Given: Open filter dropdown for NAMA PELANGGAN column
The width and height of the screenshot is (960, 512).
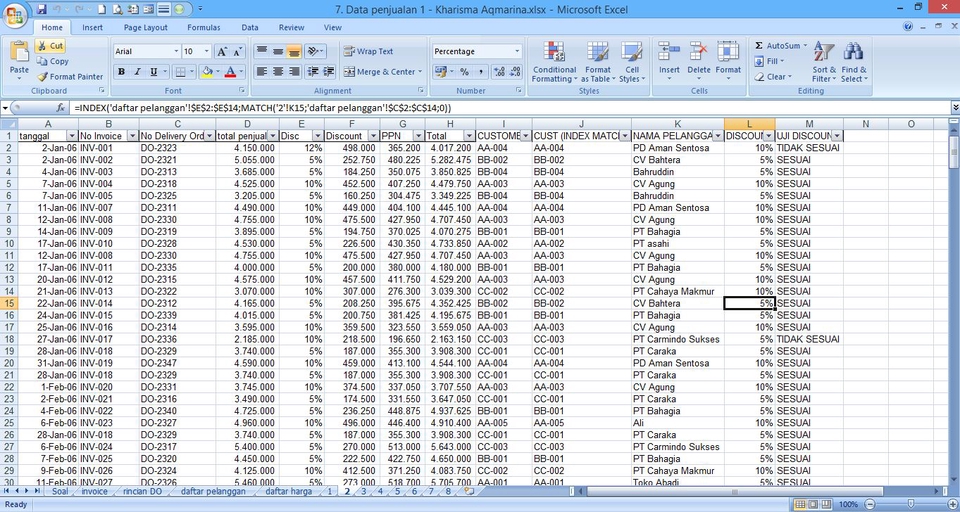Looking at the screenshot, I should [718, 136].
